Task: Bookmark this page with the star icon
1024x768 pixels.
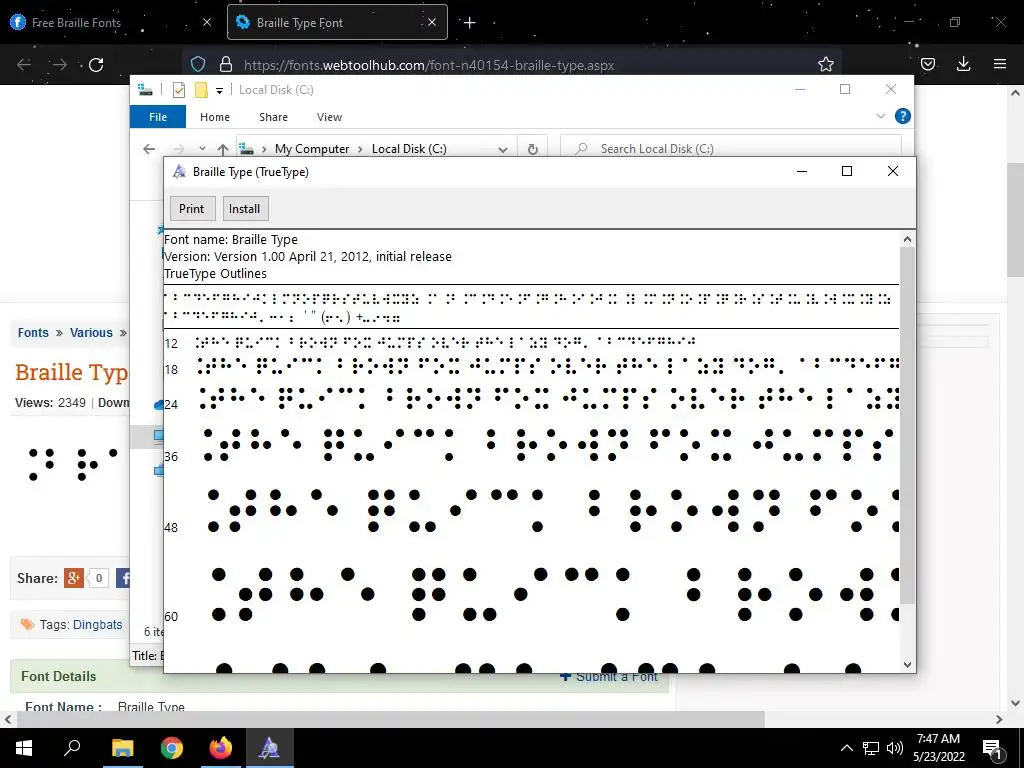Action: pyautogui.click(x=825, y=64)
